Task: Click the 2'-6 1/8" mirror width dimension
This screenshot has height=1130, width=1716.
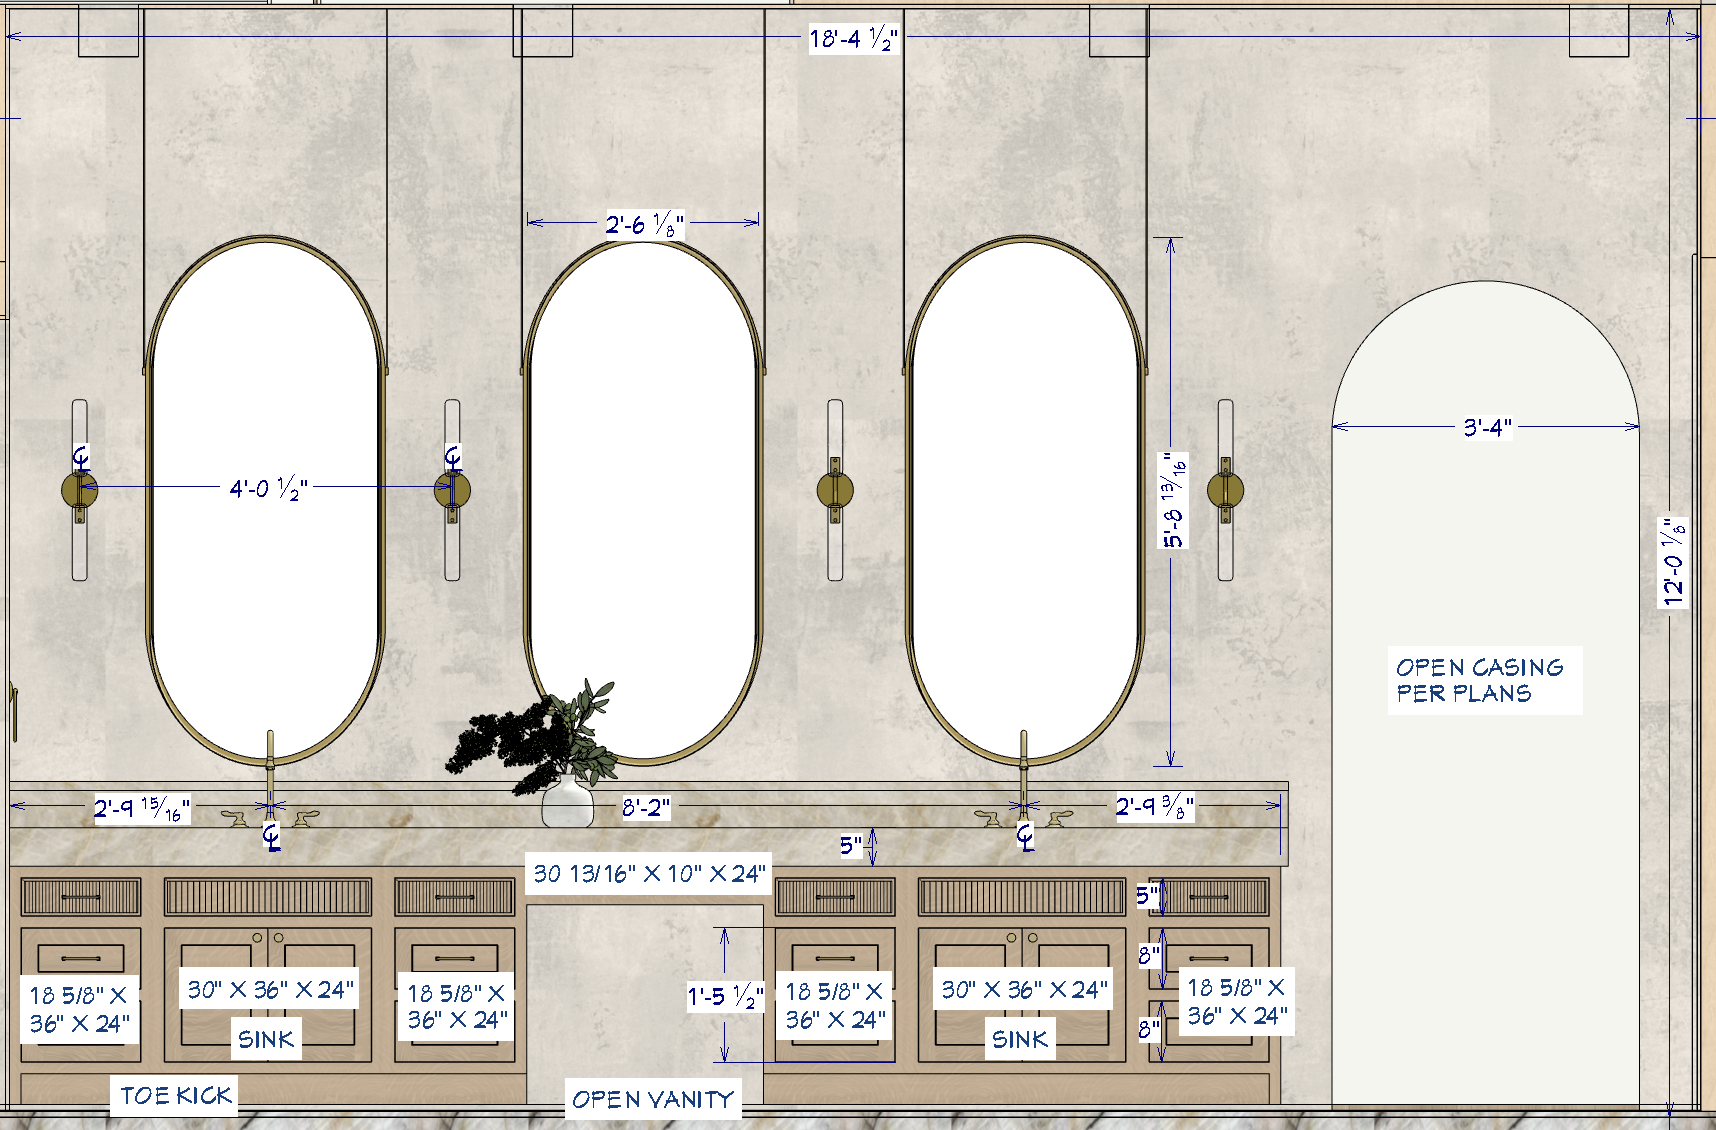Action: point(644,224)
